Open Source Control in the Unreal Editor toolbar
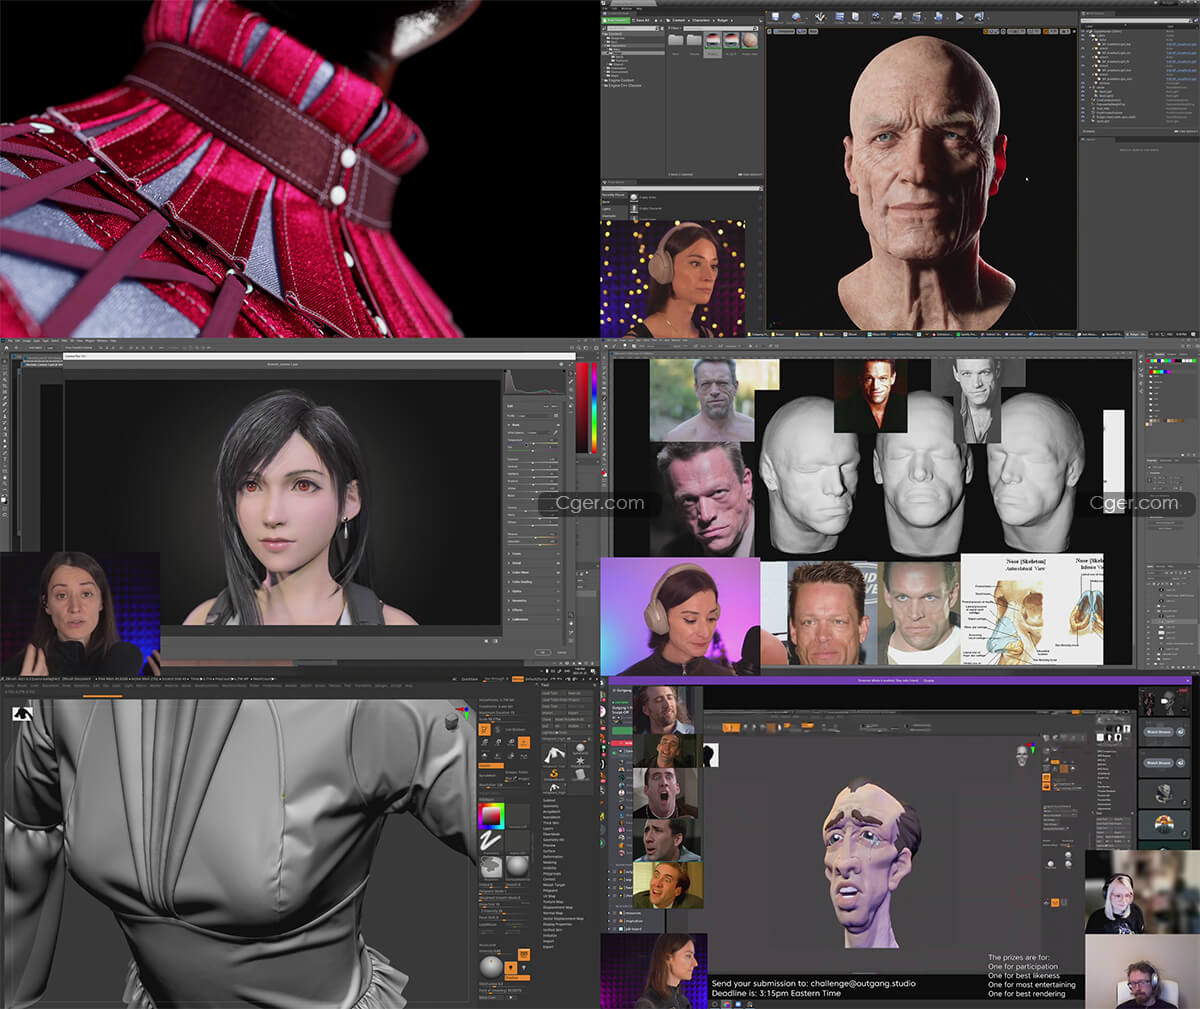The height and width of the screenshot is (1009, 1200). (798, 17)
